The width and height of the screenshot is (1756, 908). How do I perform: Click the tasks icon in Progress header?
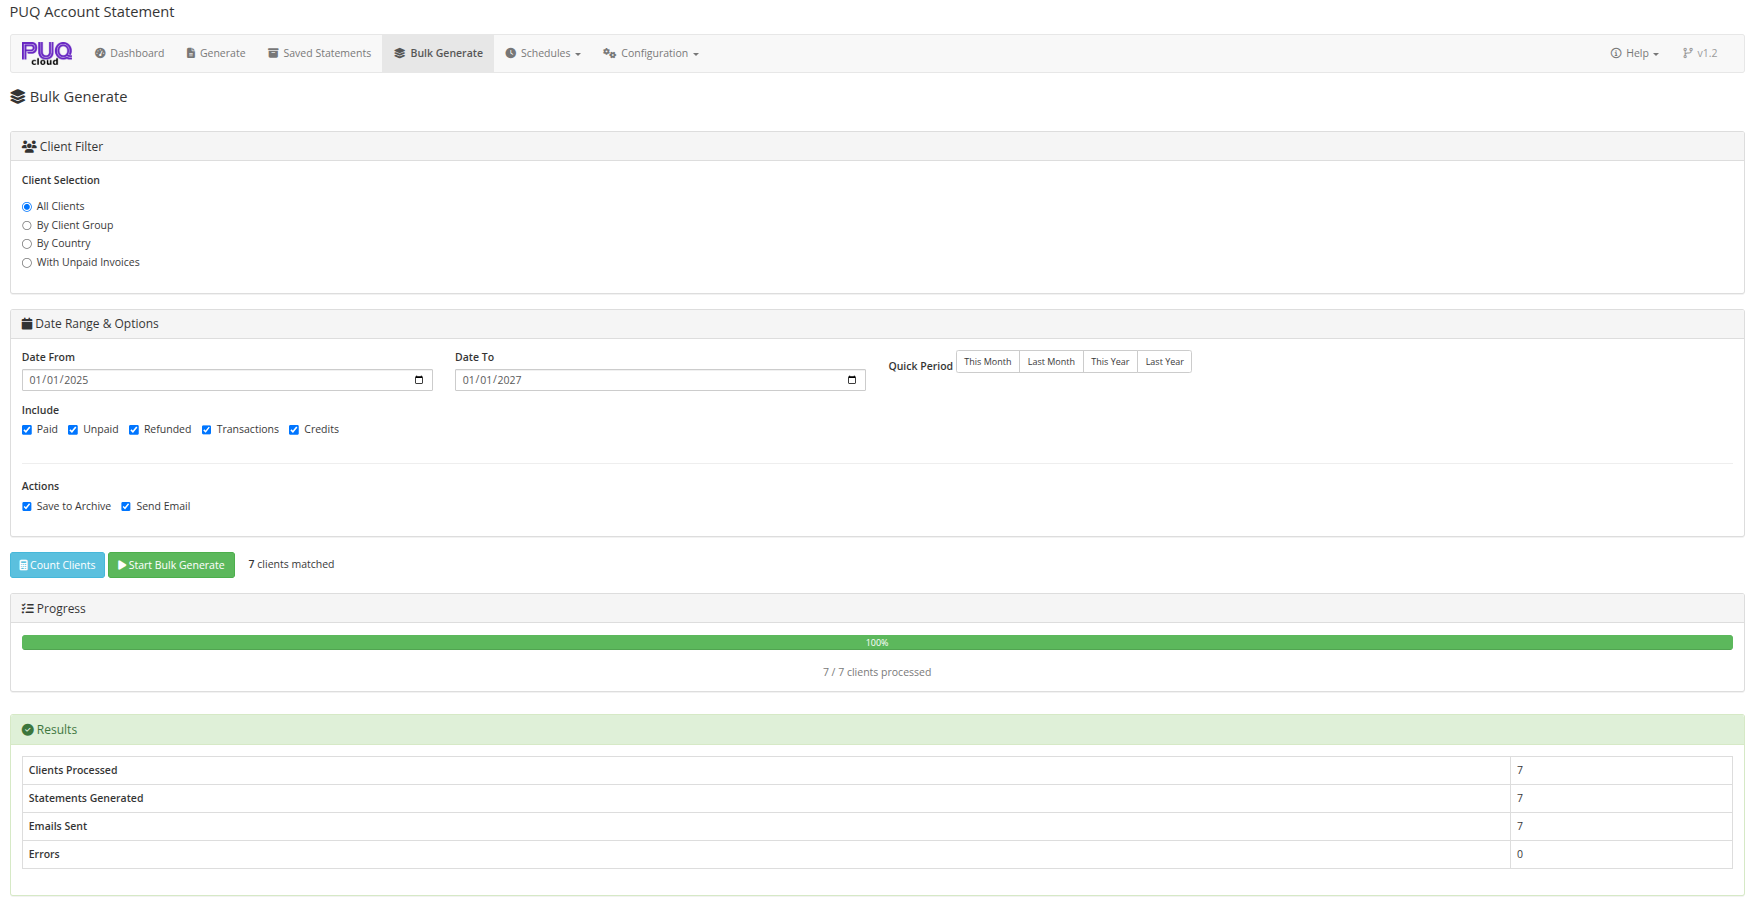[x=28, y=609]
